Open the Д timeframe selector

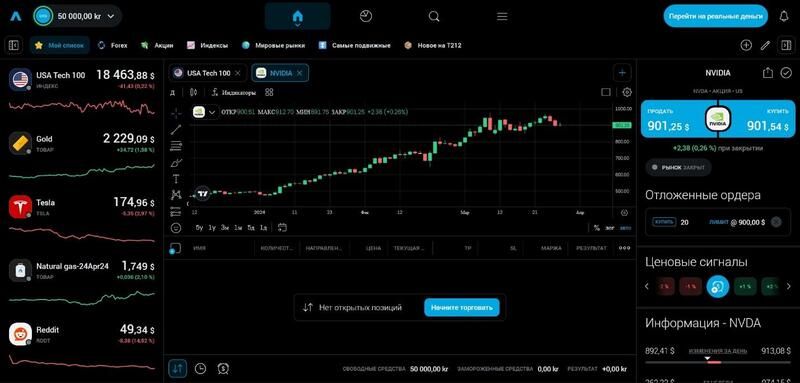point(172,92)
